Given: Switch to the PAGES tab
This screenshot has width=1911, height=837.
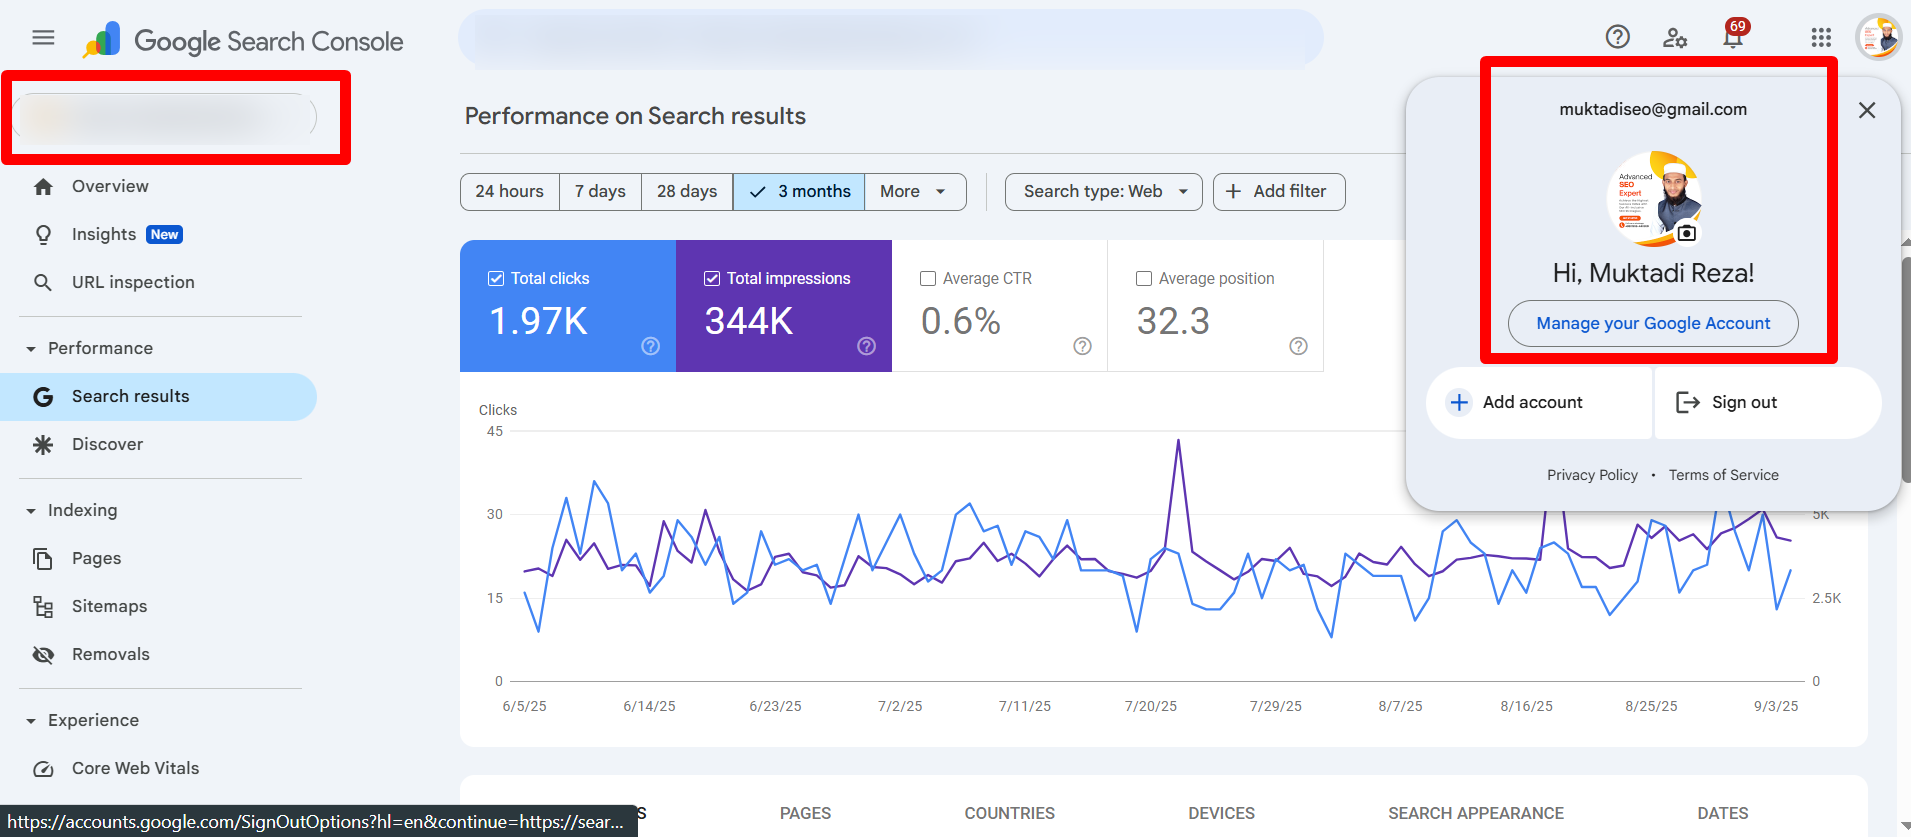Looking at the screenshot, I should click(805, 813).
